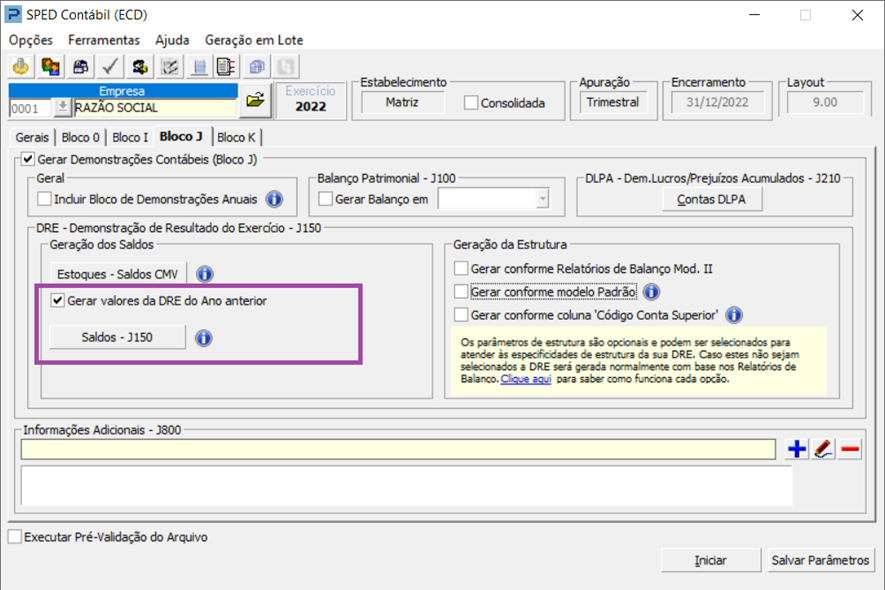Click the blue plus icon for Informações Adicionais
This screenshot has height=590, width=885.
point(797,449)
